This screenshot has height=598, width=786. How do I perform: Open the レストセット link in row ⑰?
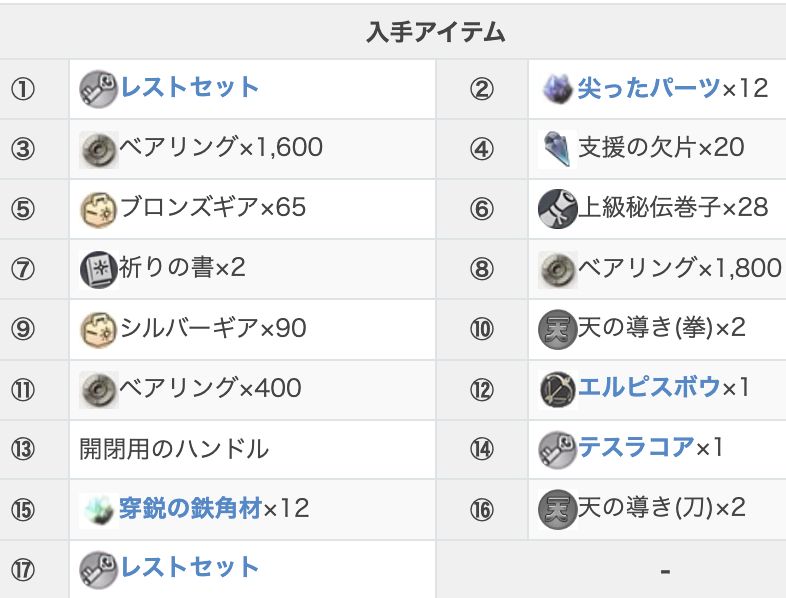point(189,568)
